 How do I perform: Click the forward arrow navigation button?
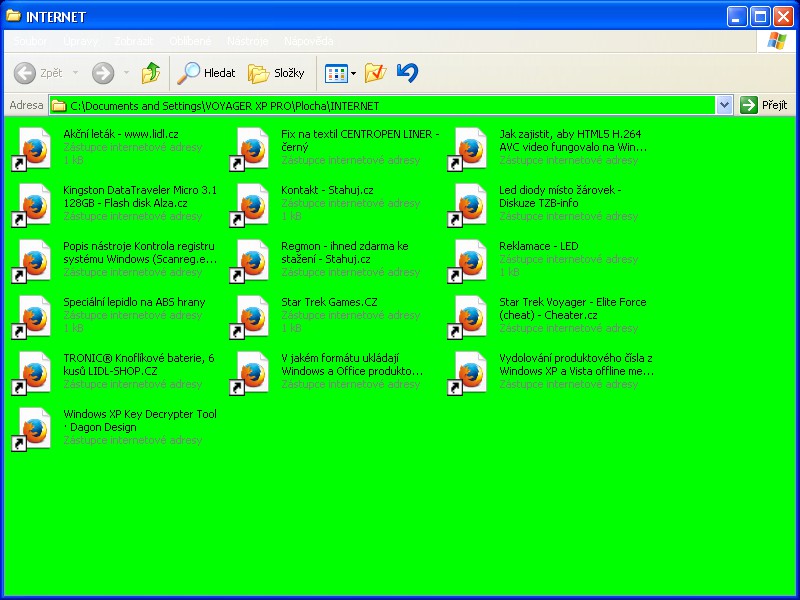102,73
